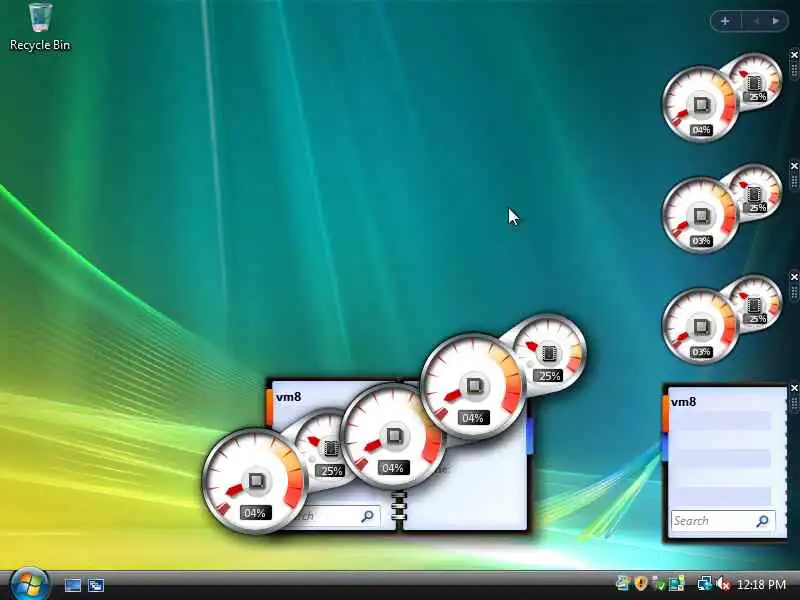Click magnifier icon in floating Contacts search
The height and width of the screenshot is (600, 800).
367,516
